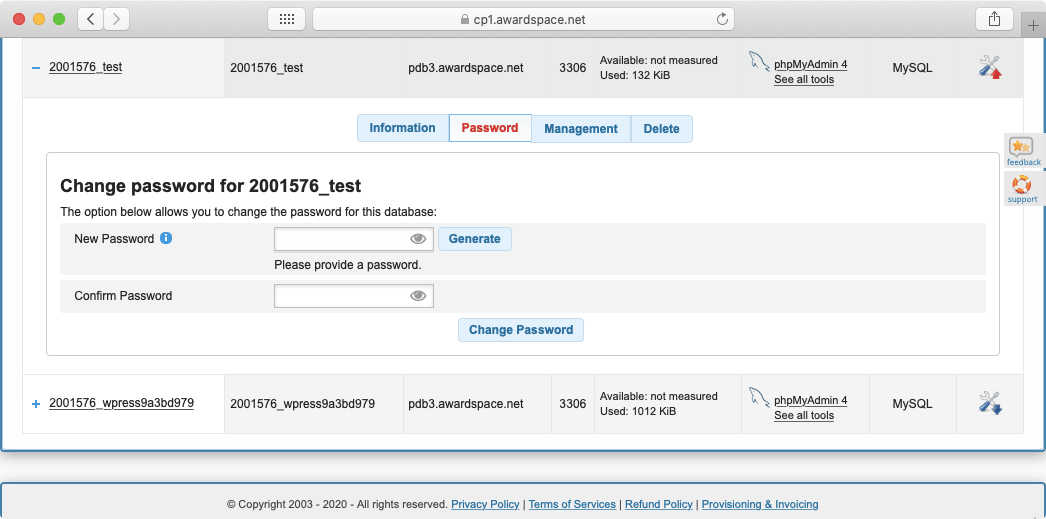Open See all tools link for 2001576_test
The width and height of the screenshot is (1046, 519).
(x=804, y=79)
